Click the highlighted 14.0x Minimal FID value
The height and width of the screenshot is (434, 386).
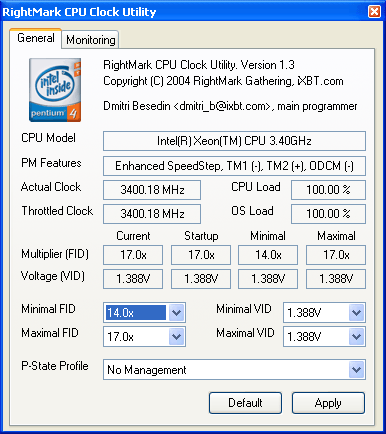pos(136,313)
